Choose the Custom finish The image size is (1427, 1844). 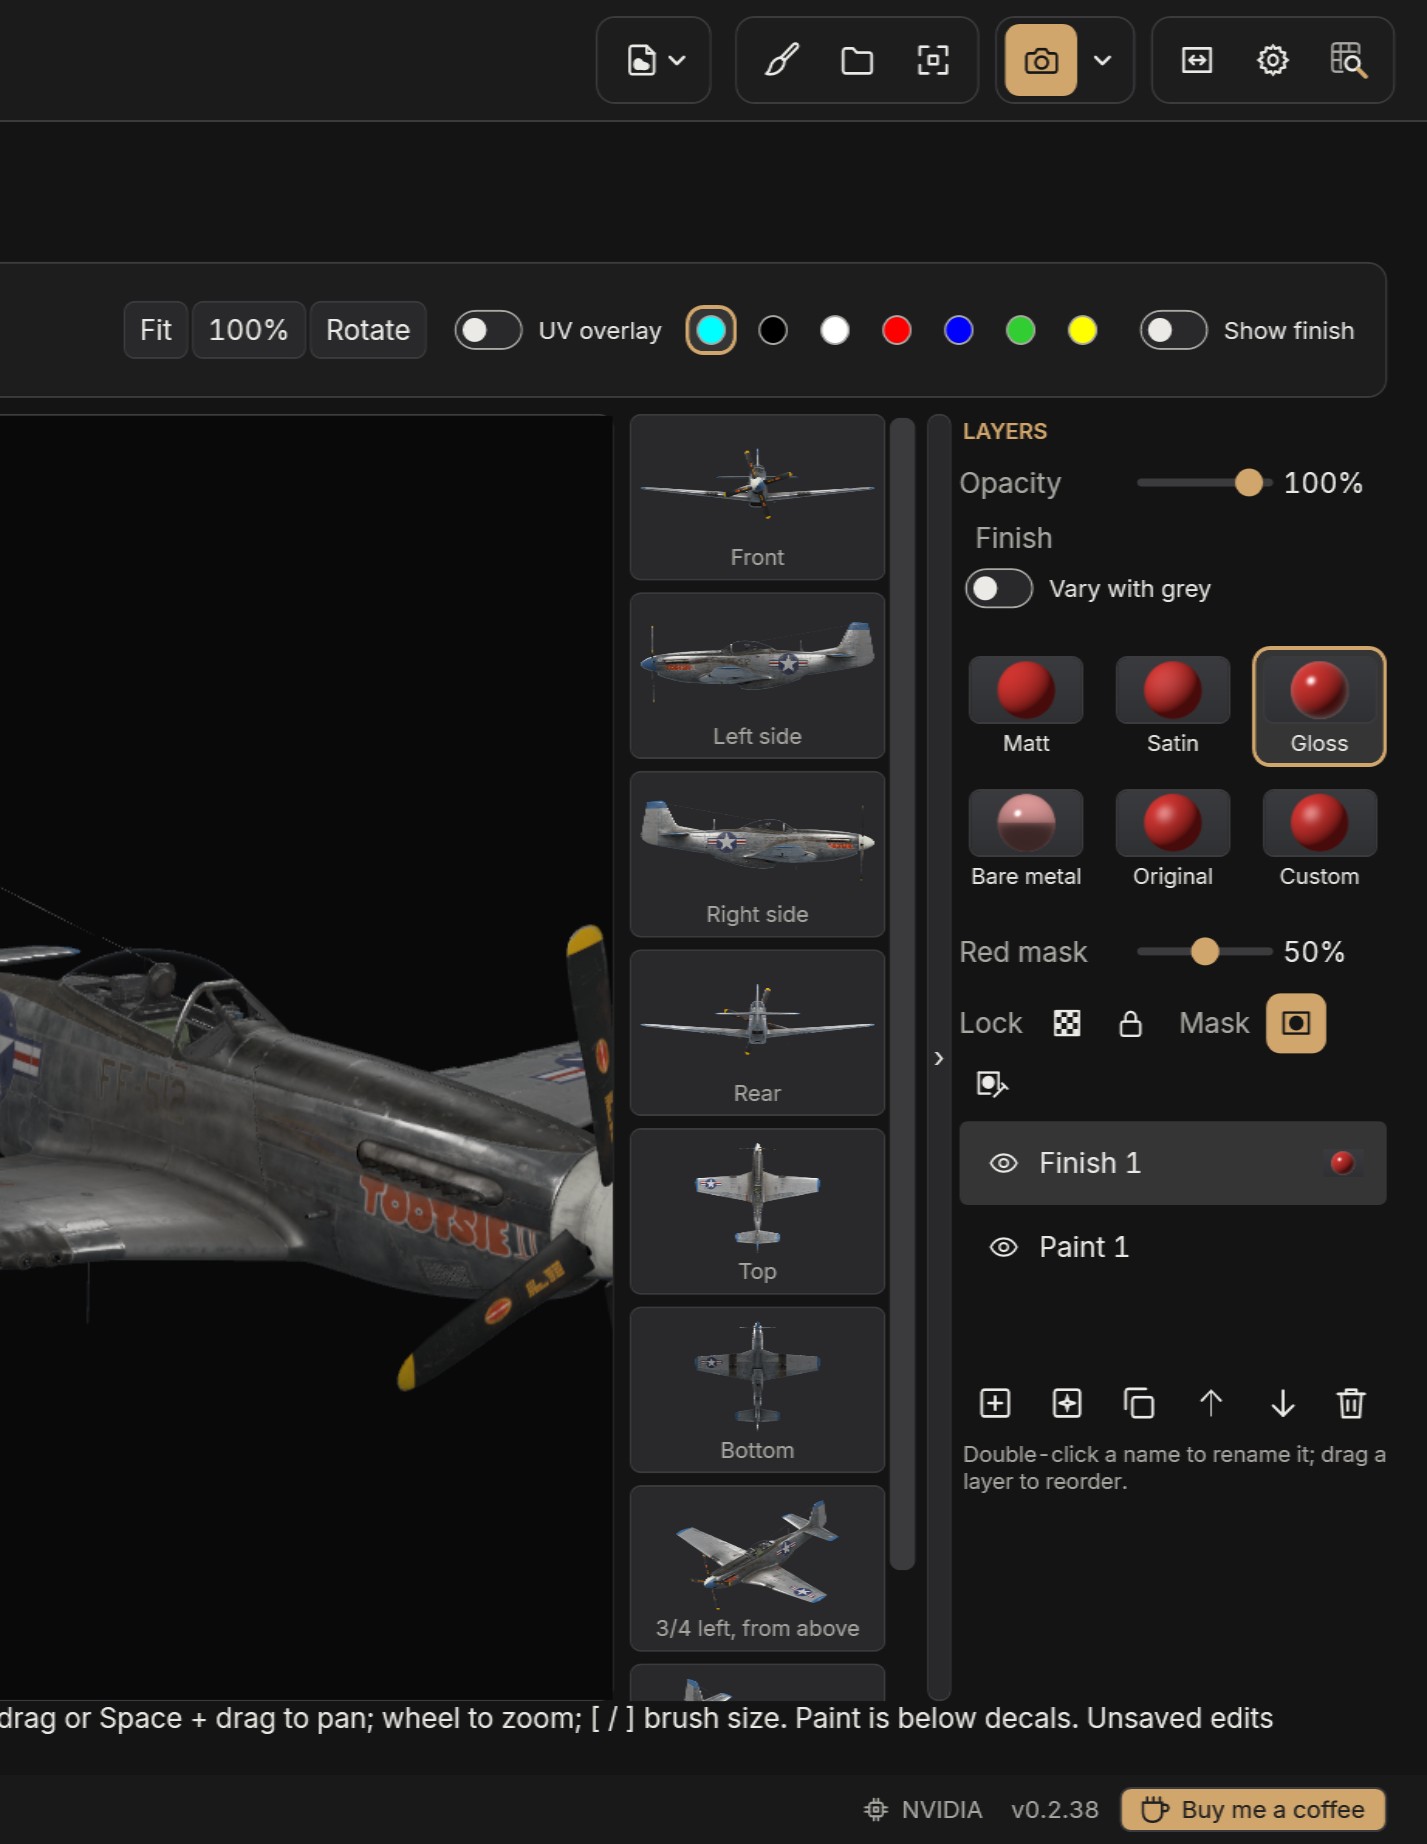pos(1319,839)
